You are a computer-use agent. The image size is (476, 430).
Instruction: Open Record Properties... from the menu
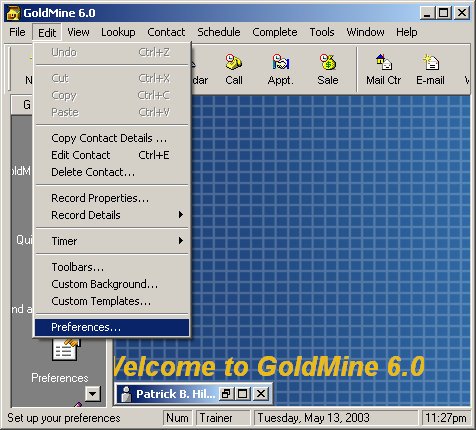pyautogui.click(x=112, y=198)
